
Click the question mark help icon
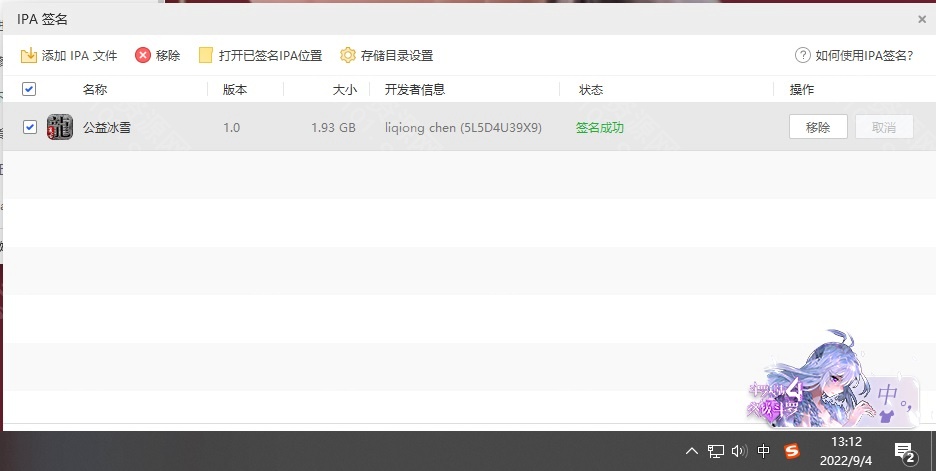point(802,55)
